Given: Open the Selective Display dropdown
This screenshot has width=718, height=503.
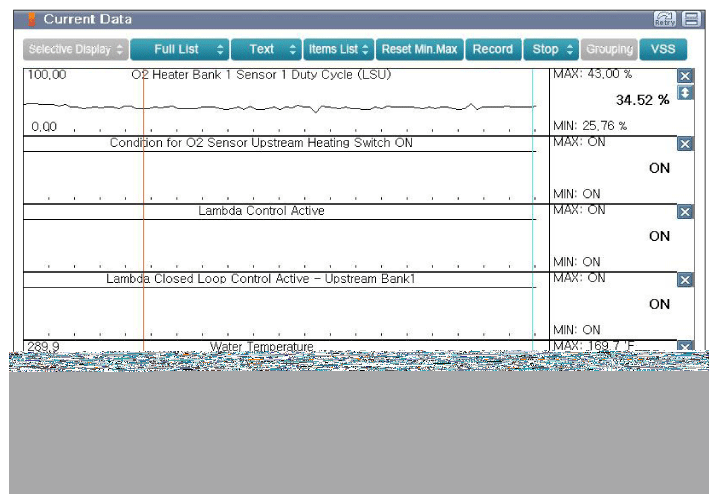Looking at the screenshot, I should point(77,49).
